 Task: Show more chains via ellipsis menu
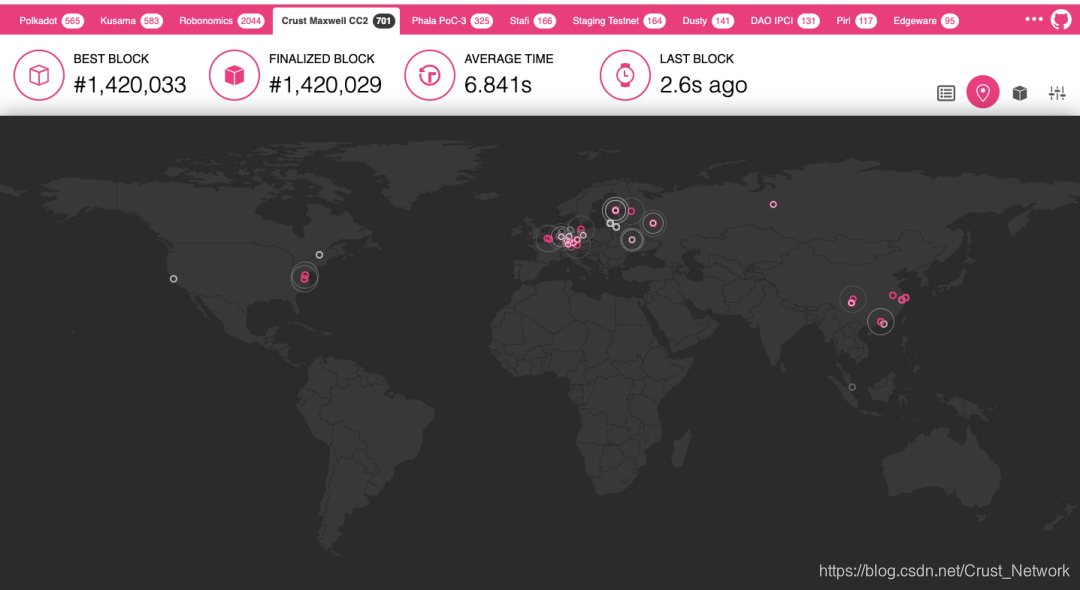click(1033, 19)
